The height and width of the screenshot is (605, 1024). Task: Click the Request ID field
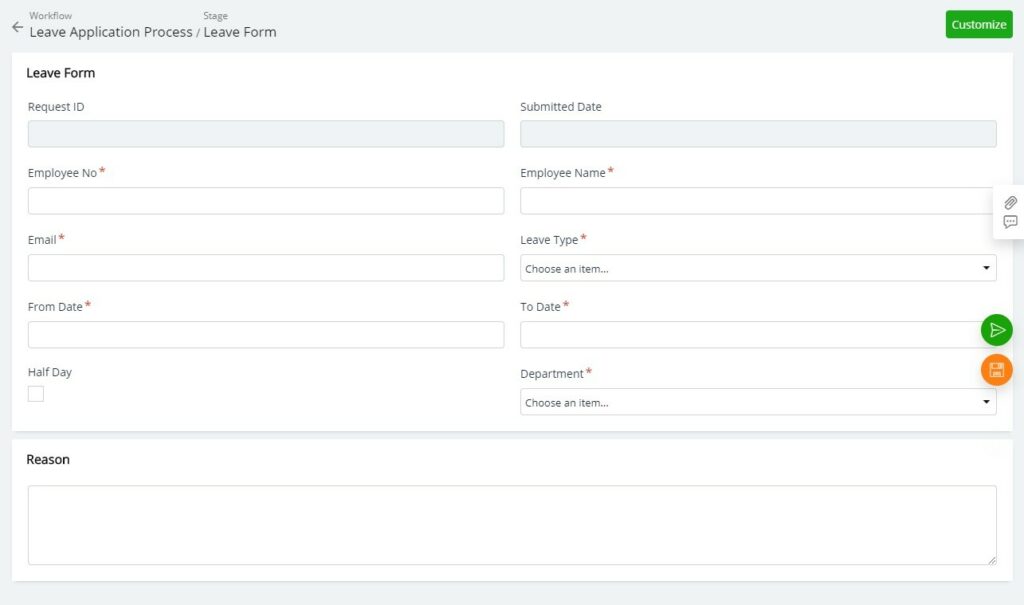click(265, 133)
